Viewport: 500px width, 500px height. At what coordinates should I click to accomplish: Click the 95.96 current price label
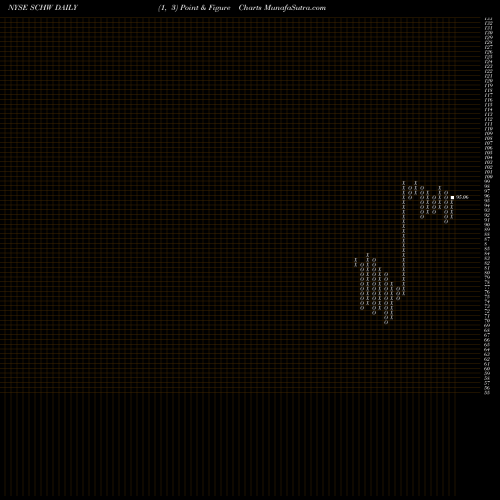pos(462,197)
